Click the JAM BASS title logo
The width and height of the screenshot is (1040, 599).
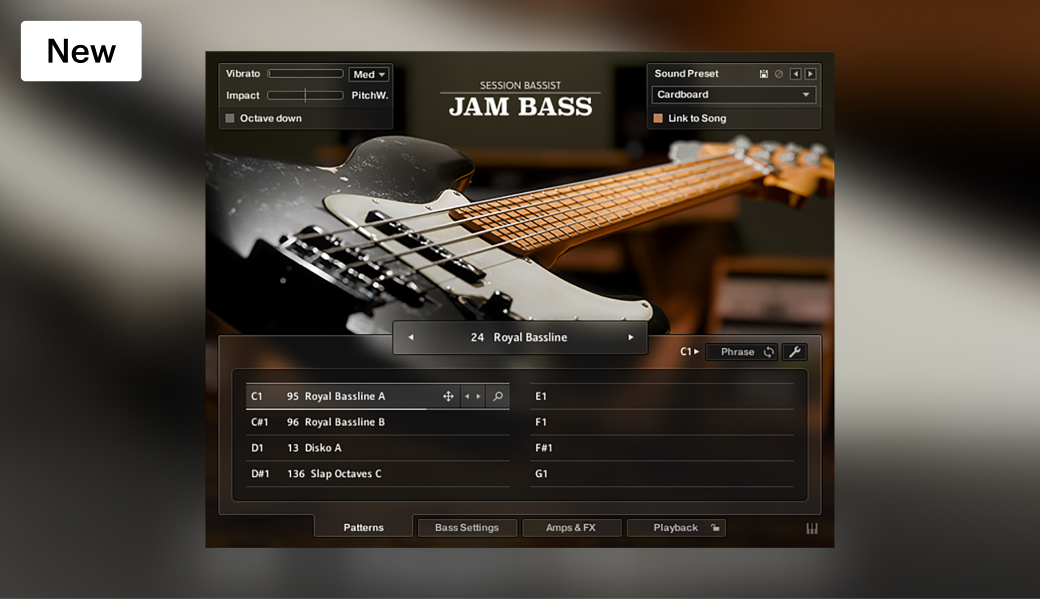click(x=520, y=106)
